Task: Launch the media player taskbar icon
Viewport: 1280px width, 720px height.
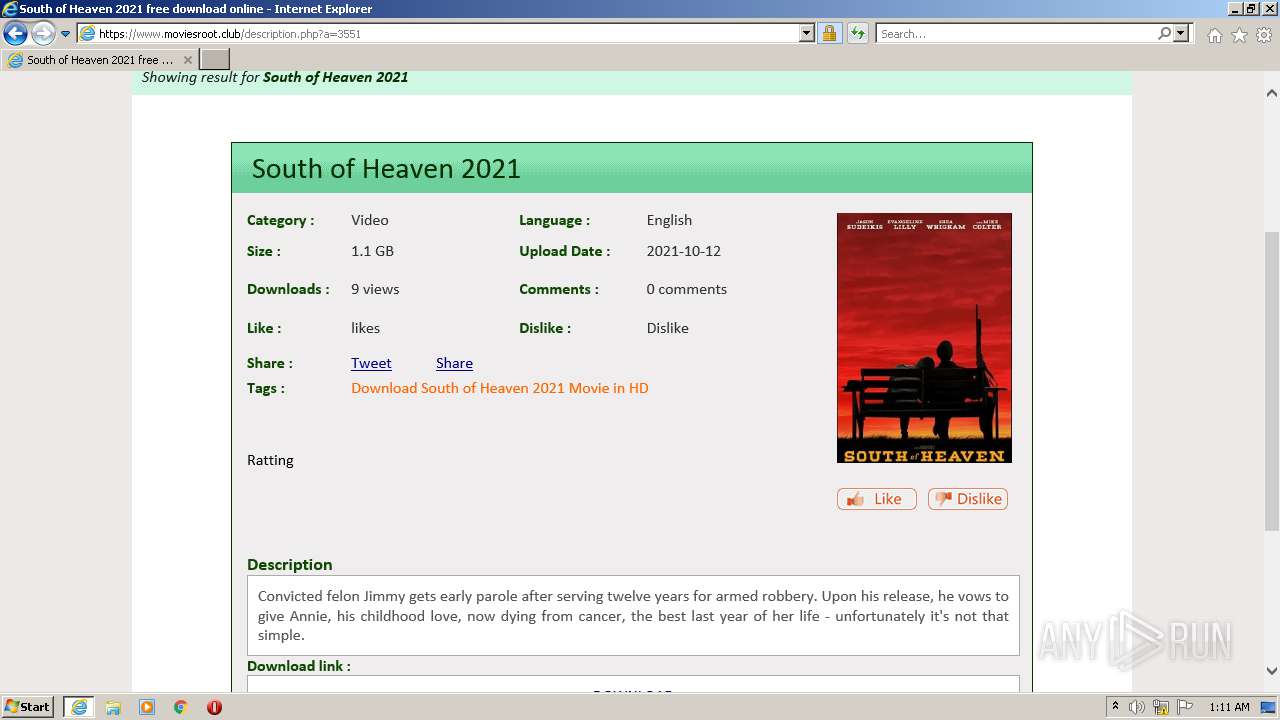Action: click(147, 707)
